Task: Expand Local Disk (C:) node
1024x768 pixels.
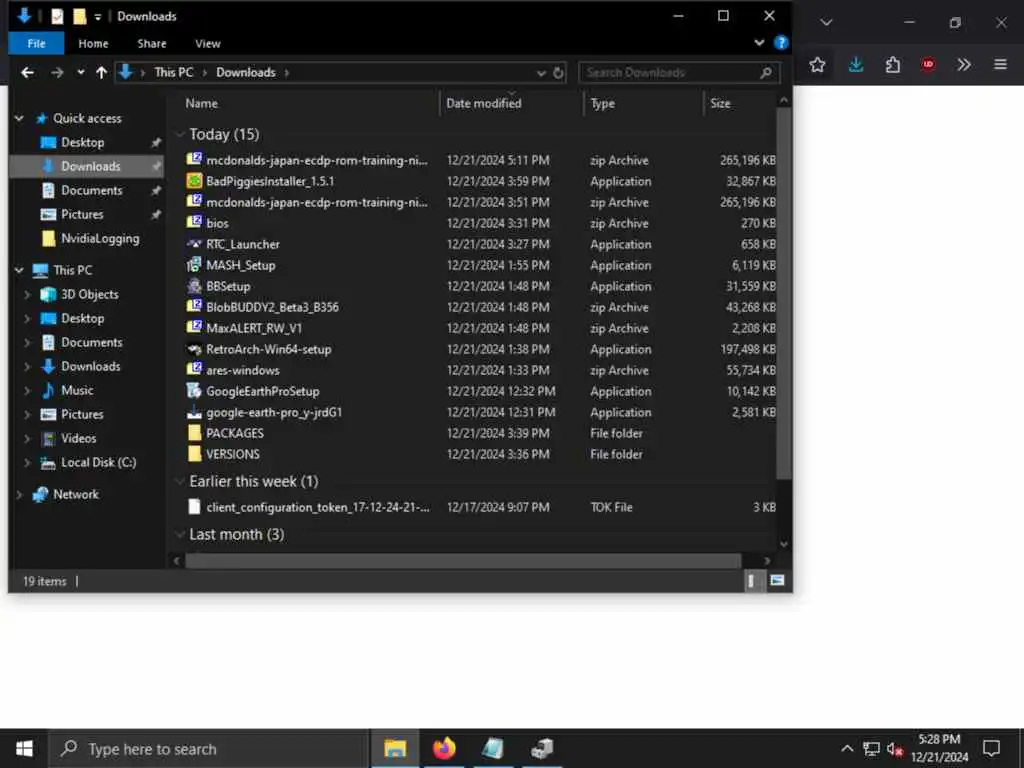Action: coord(27,462)
